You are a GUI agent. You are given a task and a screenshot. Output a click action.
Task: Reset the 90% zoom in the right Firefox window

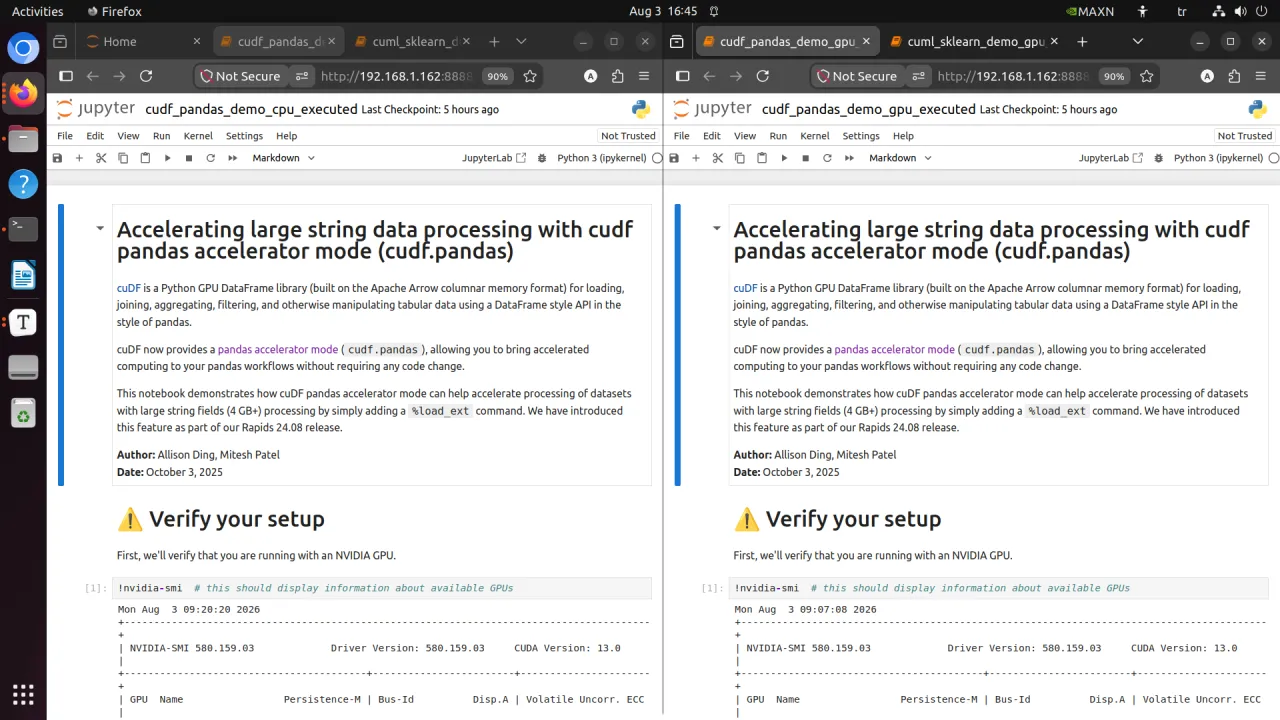coord(1114,76)
